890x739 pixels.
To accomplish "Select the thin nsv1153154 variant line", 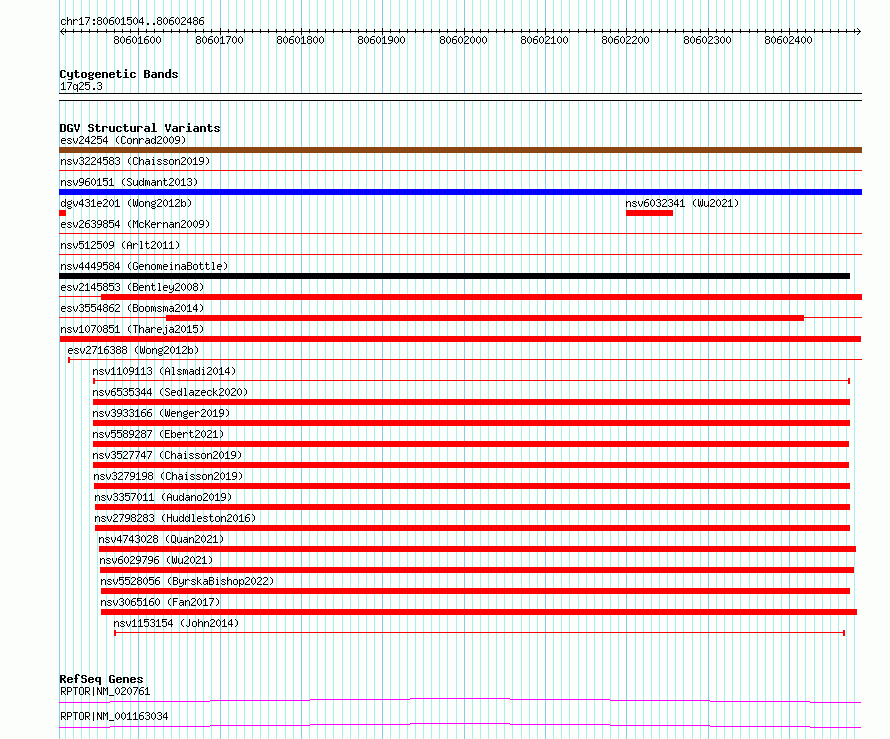I will coord(480,633).
